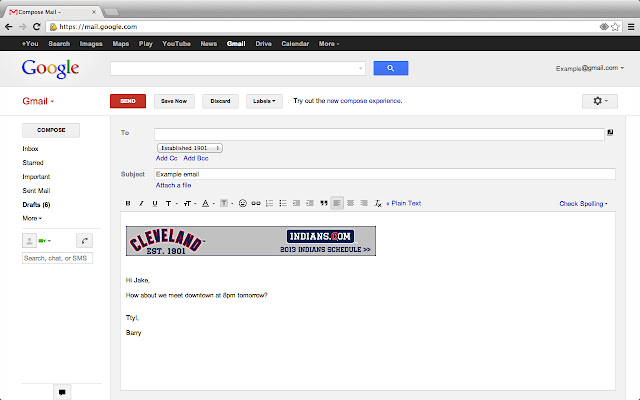640x400 pixels.
Task: Expand More in Google bar
Action: (329, 44)
